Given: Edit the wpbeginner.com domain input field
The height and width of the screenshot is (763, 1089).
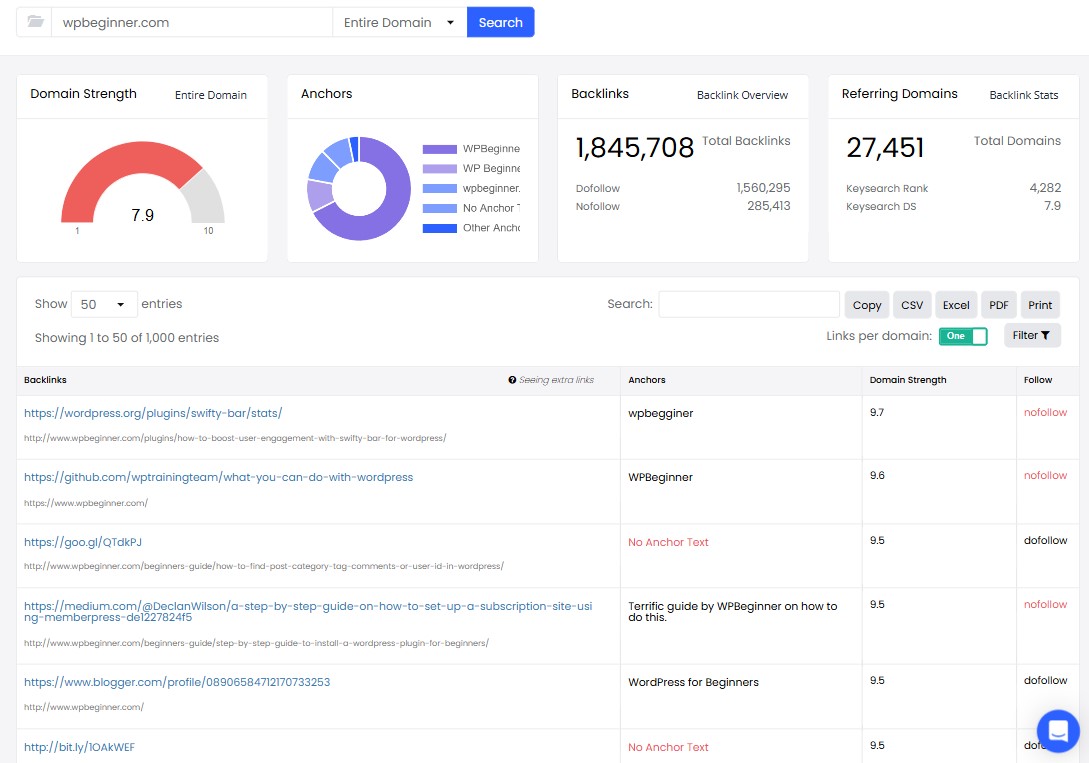Looking at the screenshot, I should 192,22.
